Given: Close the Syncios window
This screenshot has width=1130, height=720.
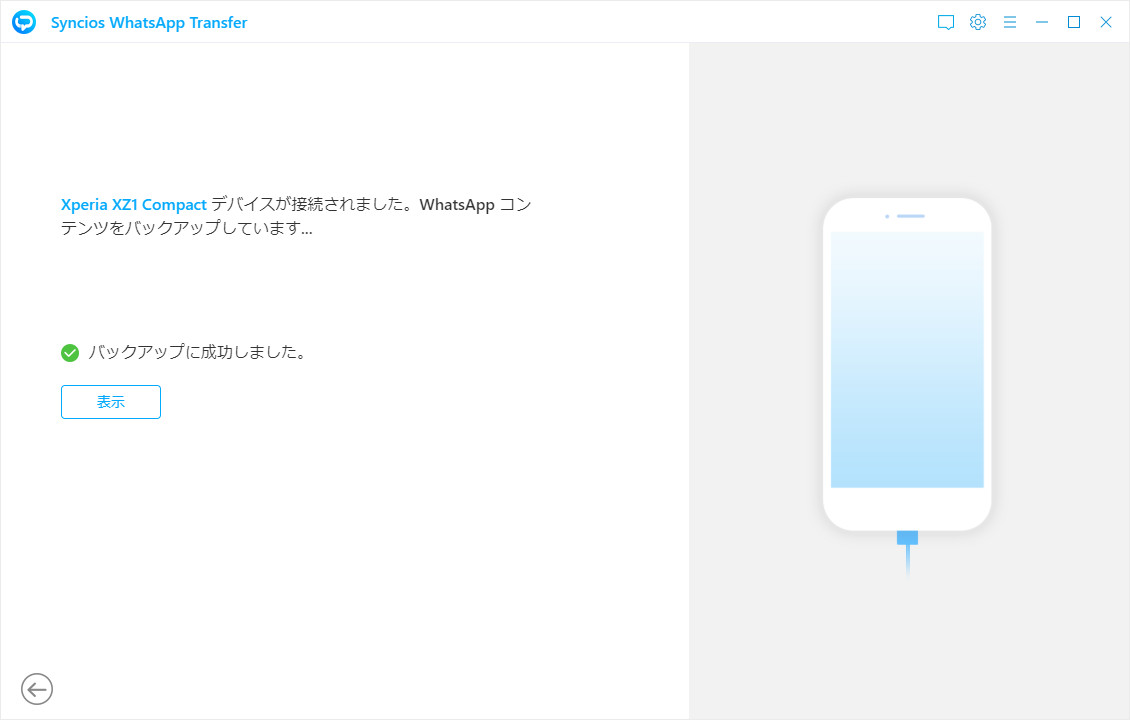Looking at the screenshot, I should (1105, 22).
